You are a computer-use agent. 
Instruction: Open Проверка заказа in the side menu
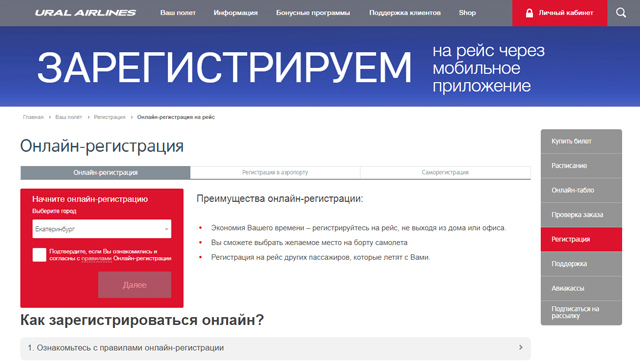(x=581, y=215)
